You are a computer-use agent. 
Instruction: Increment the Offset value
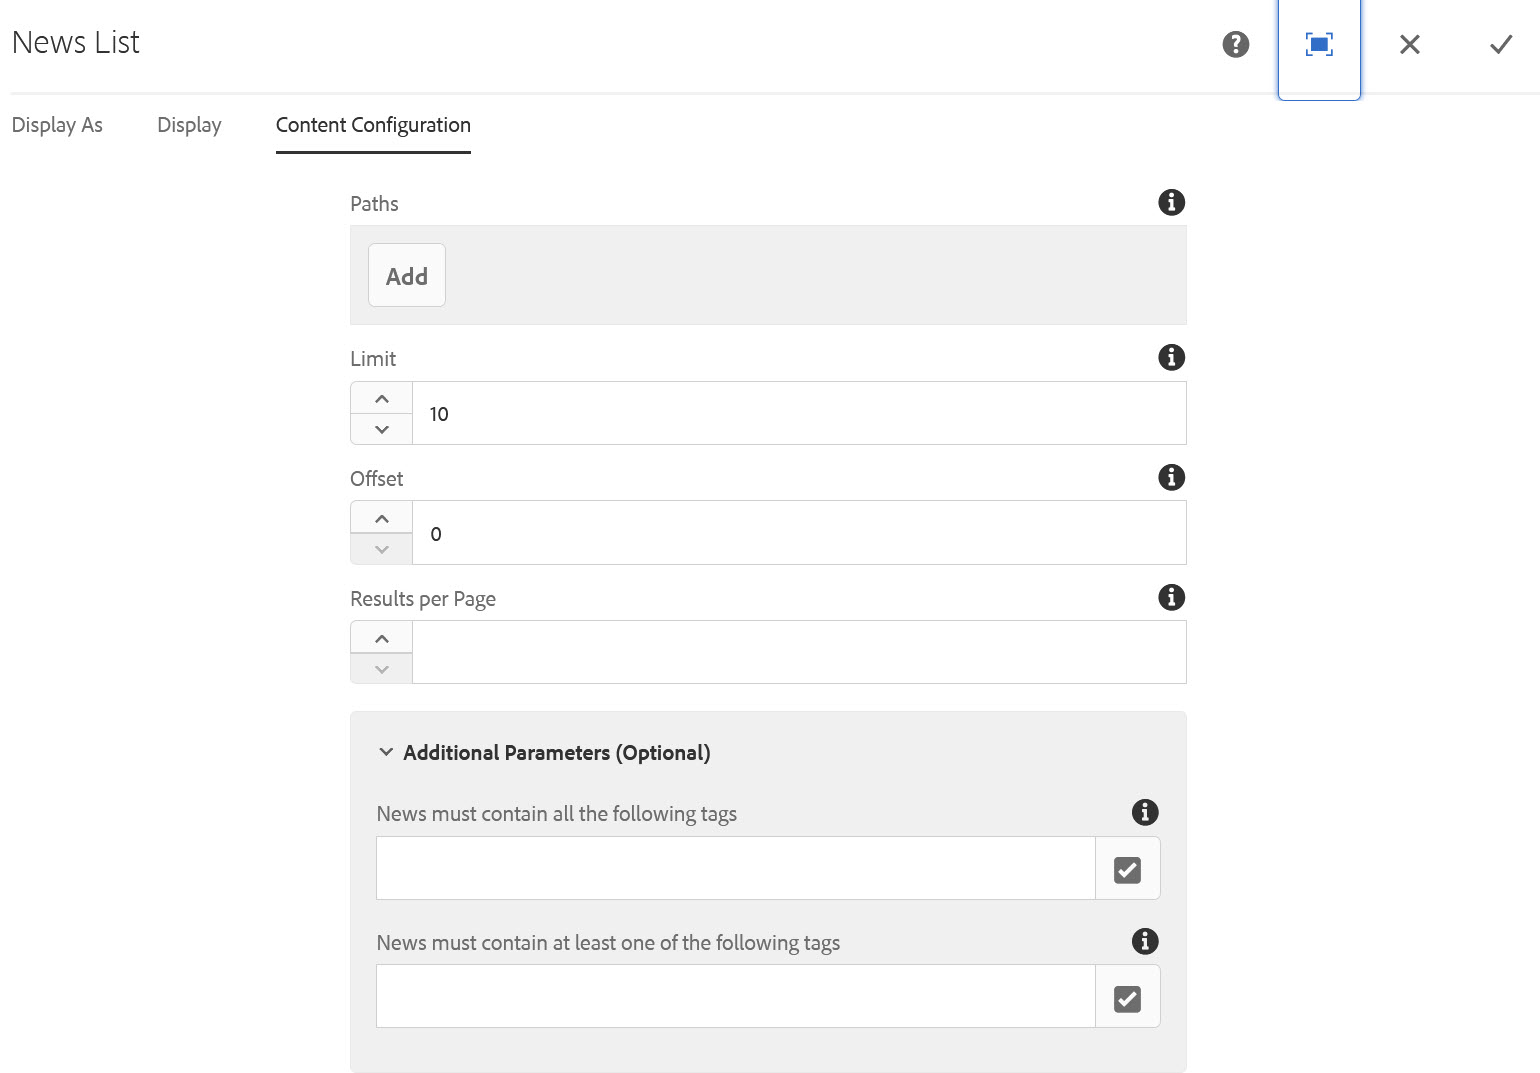coord(382,518)
